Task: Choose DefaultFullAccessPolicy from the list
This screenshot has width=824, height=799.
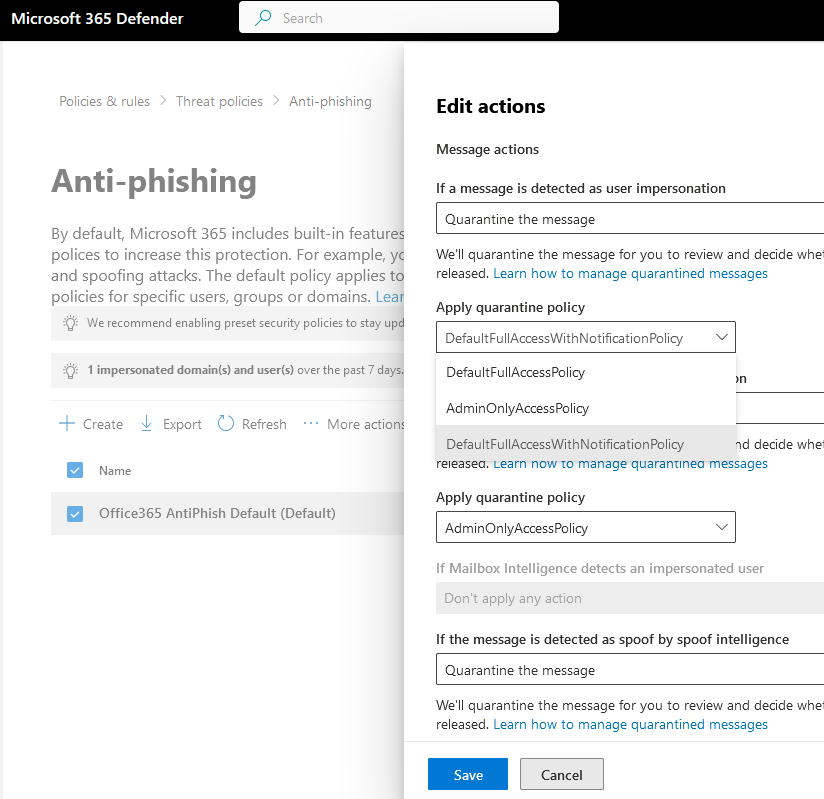Action: 515,372
